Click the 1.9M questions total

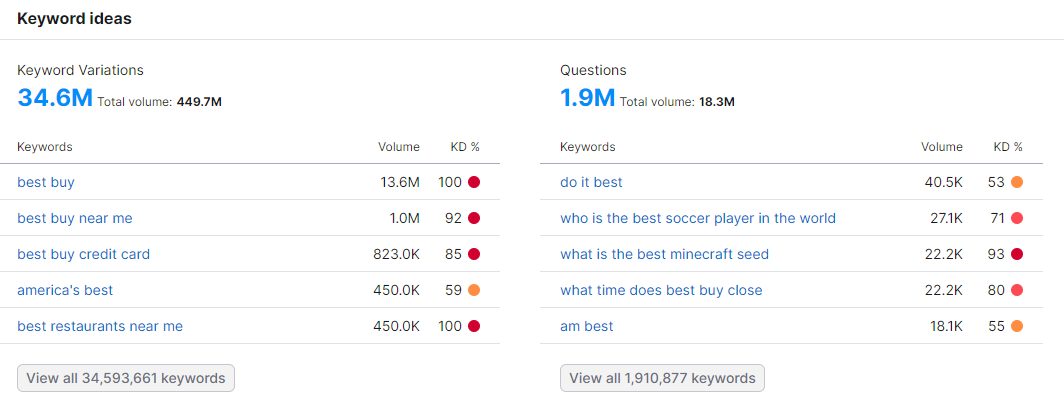(x=587, y=98)
